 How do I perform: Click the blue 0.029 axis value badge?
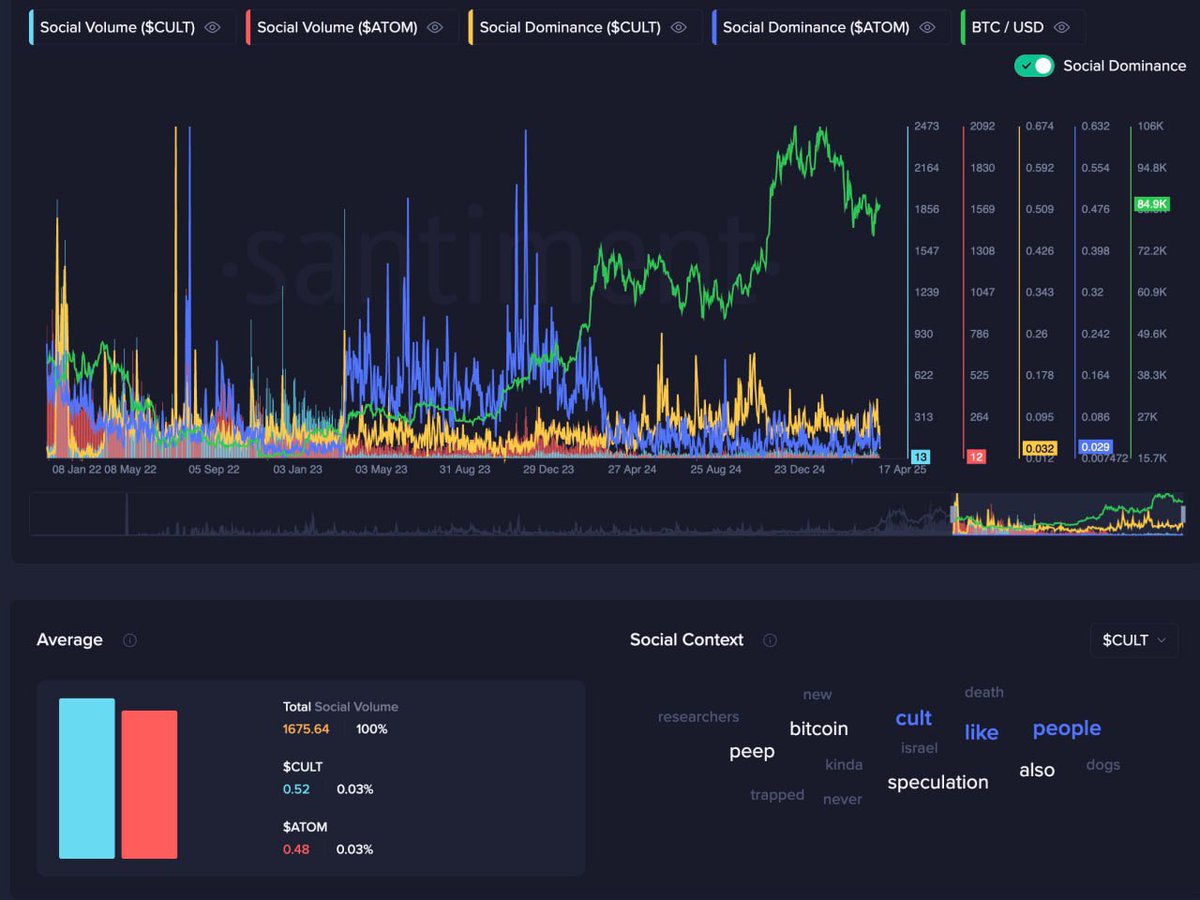point(1095,447)
